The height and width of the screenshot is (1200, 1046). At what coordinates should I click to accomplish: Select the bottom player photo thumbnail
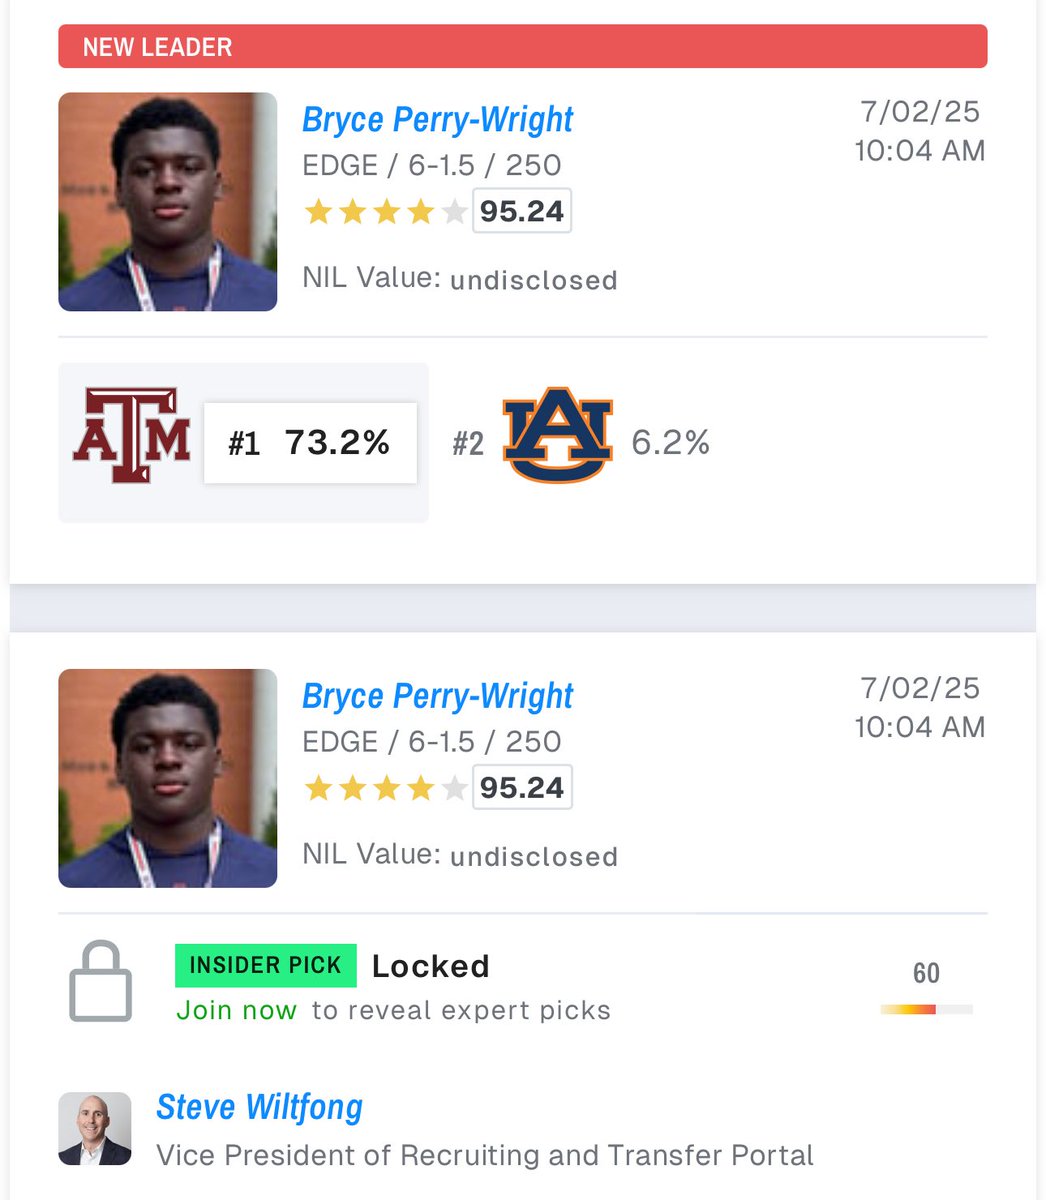point(168,778)
